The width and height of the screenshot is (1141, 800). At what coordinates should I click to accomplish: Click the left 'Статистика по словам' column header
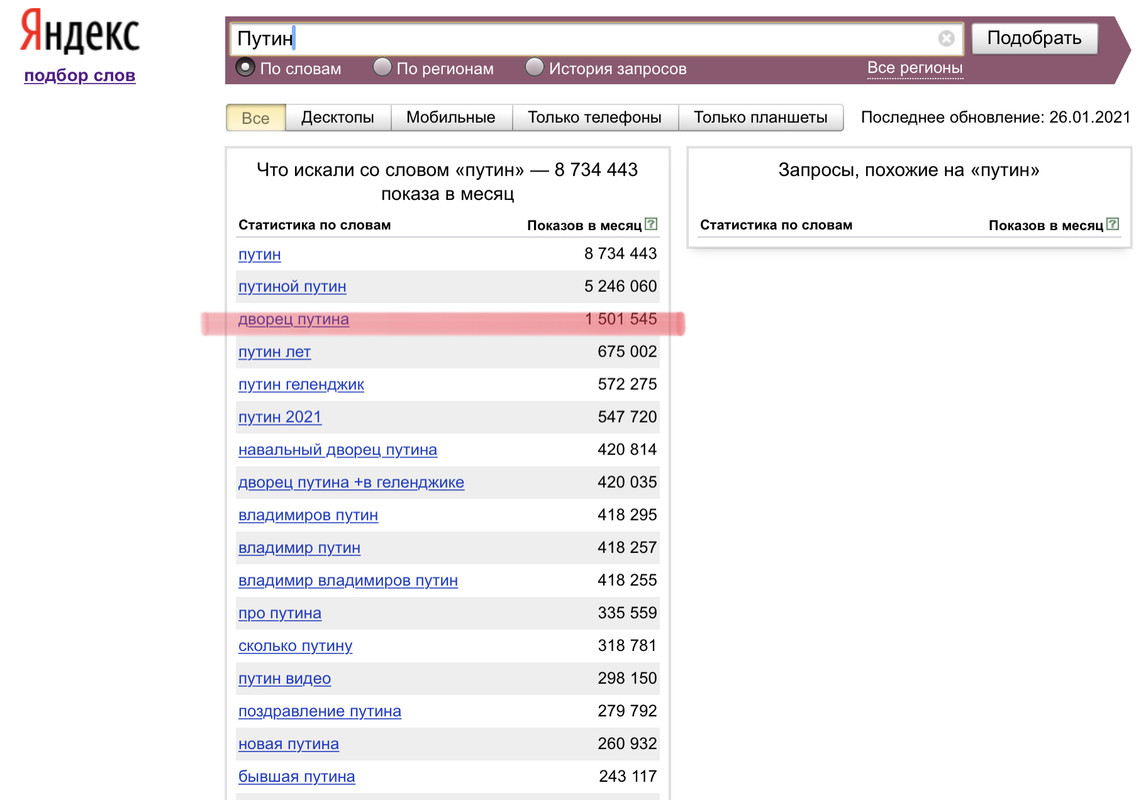tap(314, 225)
